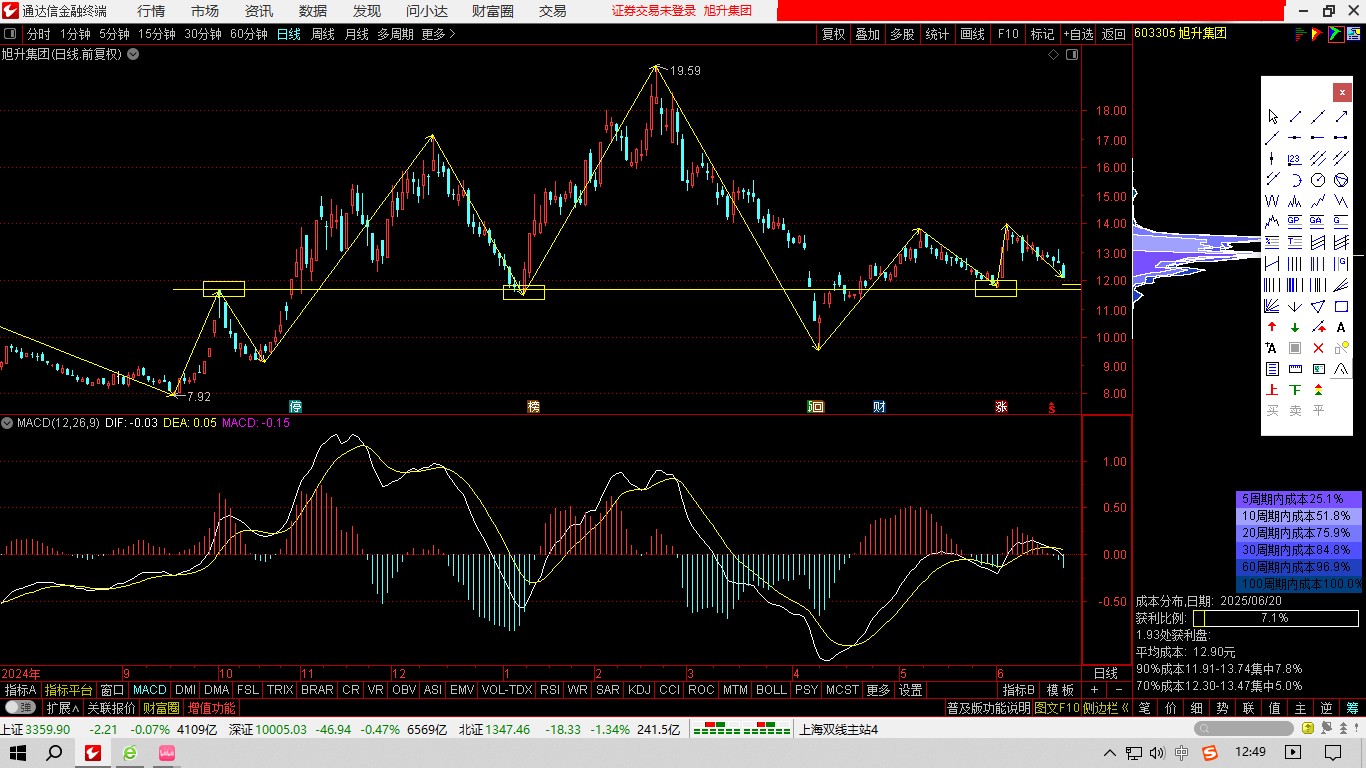Select the ruler measurement tool
Image resolution: width=1366 pixels, height=768 pixels.
1295,369
